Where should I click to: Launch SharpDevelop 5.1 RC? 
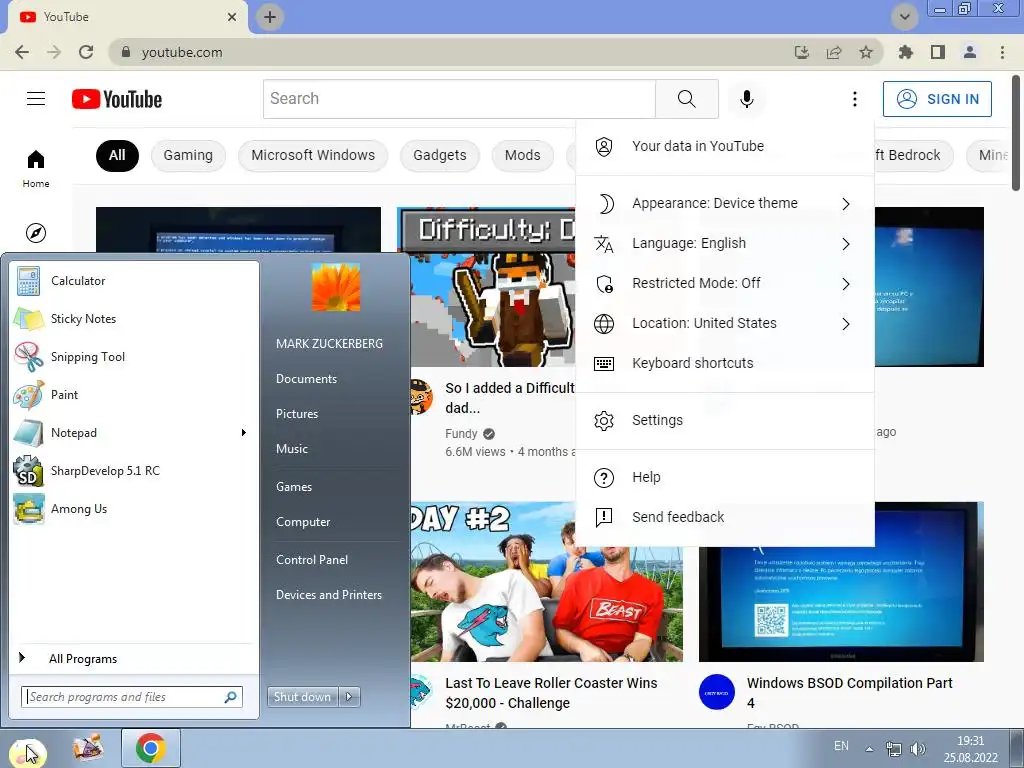tap(133, 471)
